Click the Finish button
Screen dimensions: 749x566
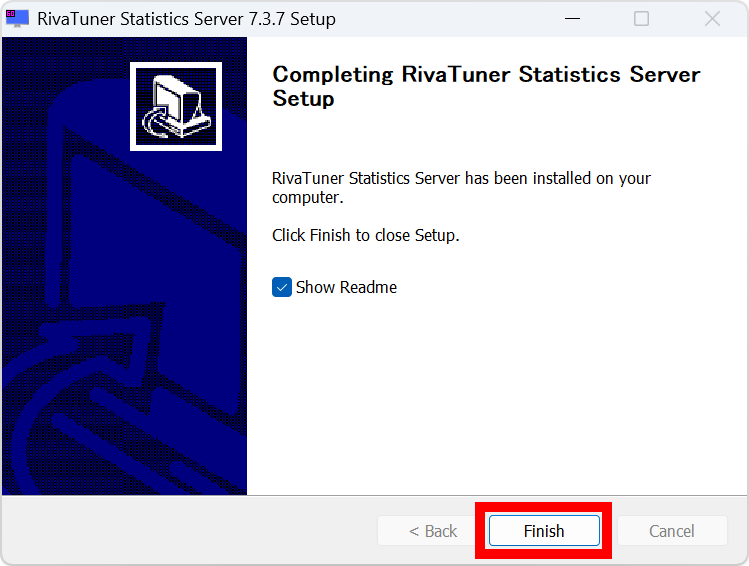pos(544,531)
